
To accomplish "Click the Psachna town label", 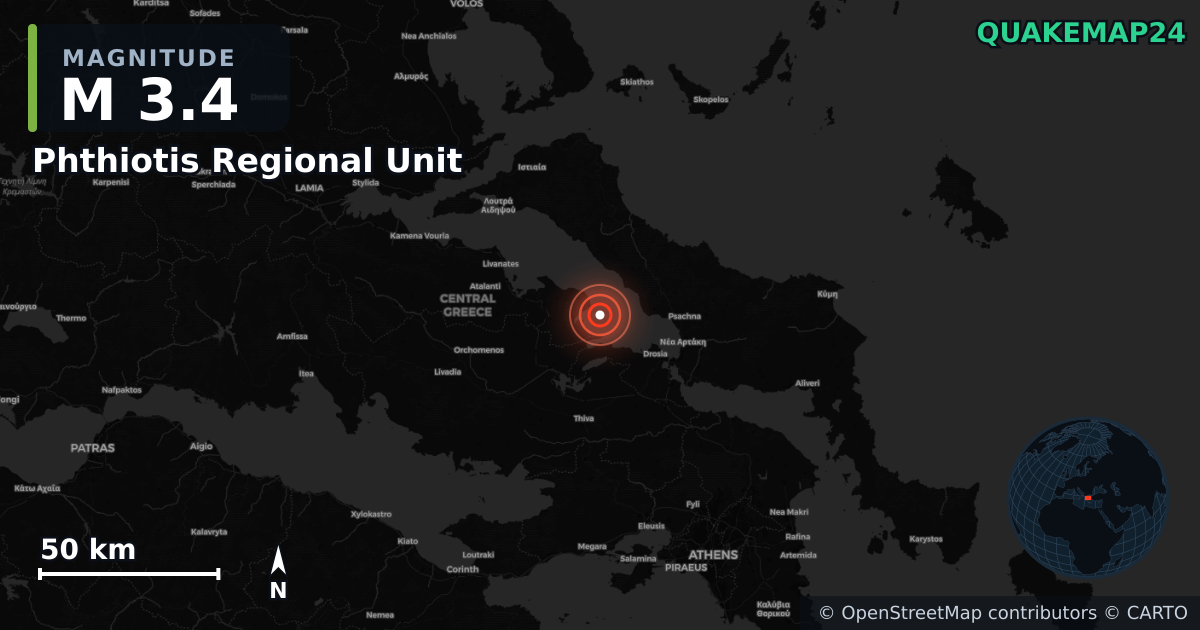I will (684, 316).
